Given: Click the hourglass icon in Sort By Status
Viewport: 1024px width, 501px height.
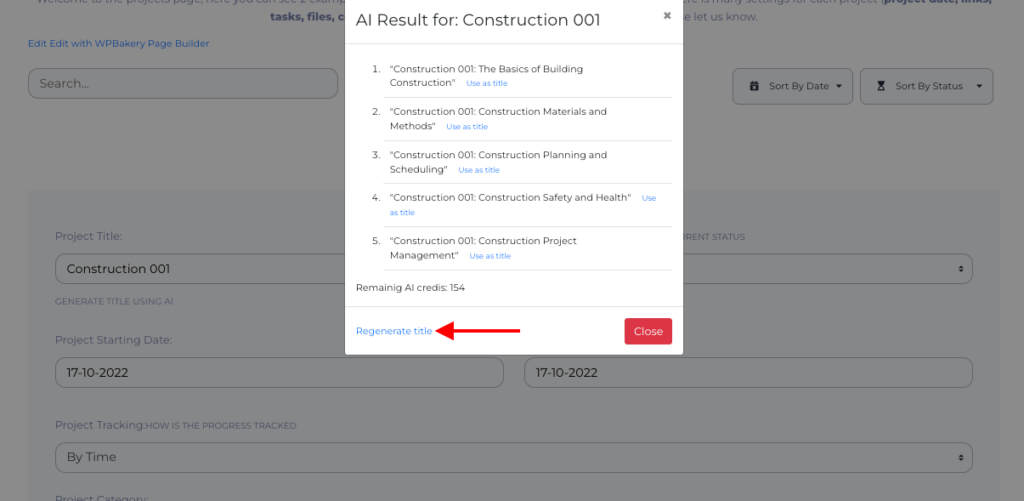Looking at the screenshot, I should click(880, 86).
